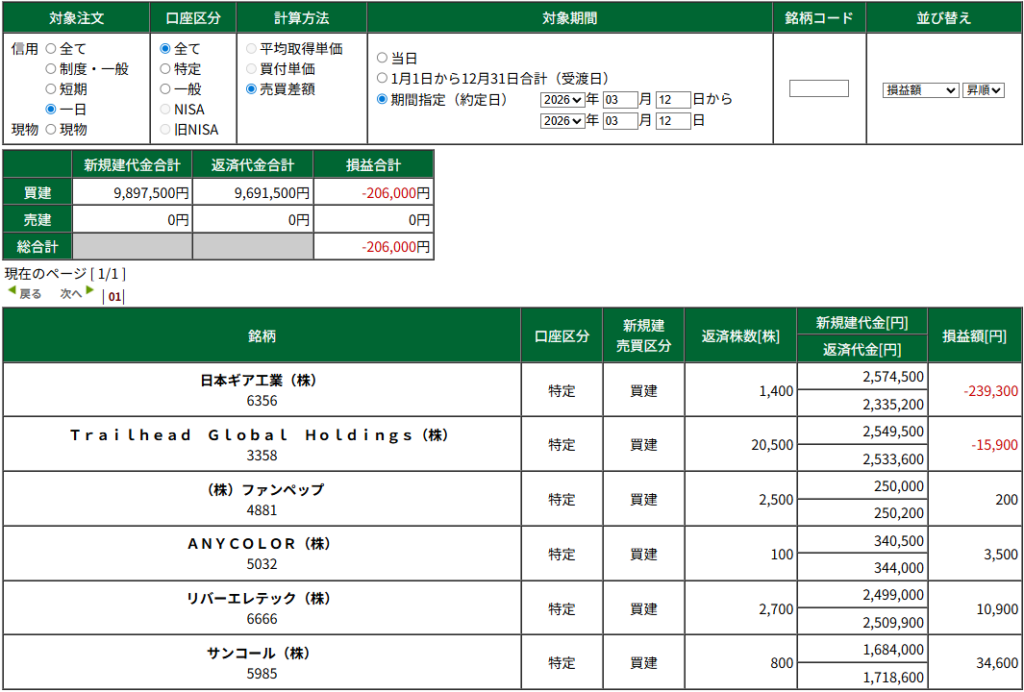
Task: Select 短期 margin order option
Action: pos(51,89)
